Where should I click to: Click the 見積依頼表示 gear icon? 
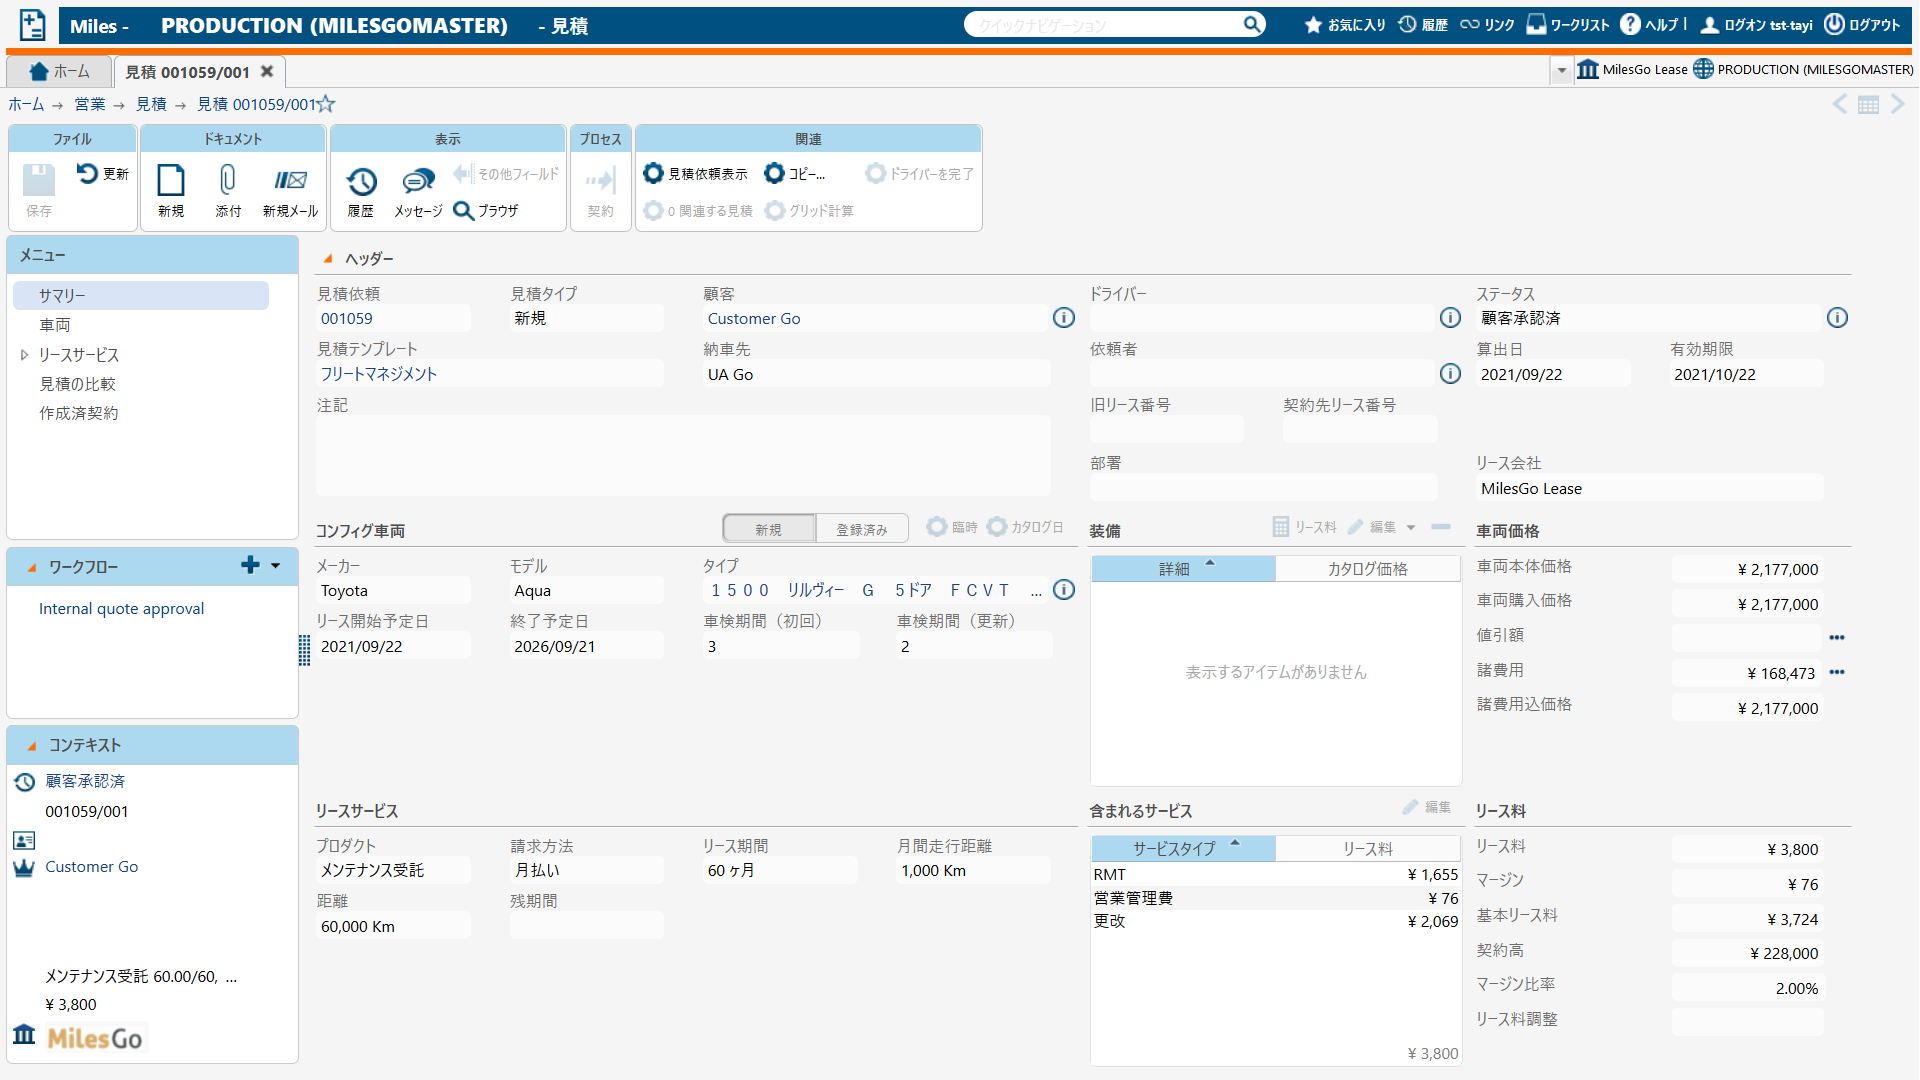653,173
